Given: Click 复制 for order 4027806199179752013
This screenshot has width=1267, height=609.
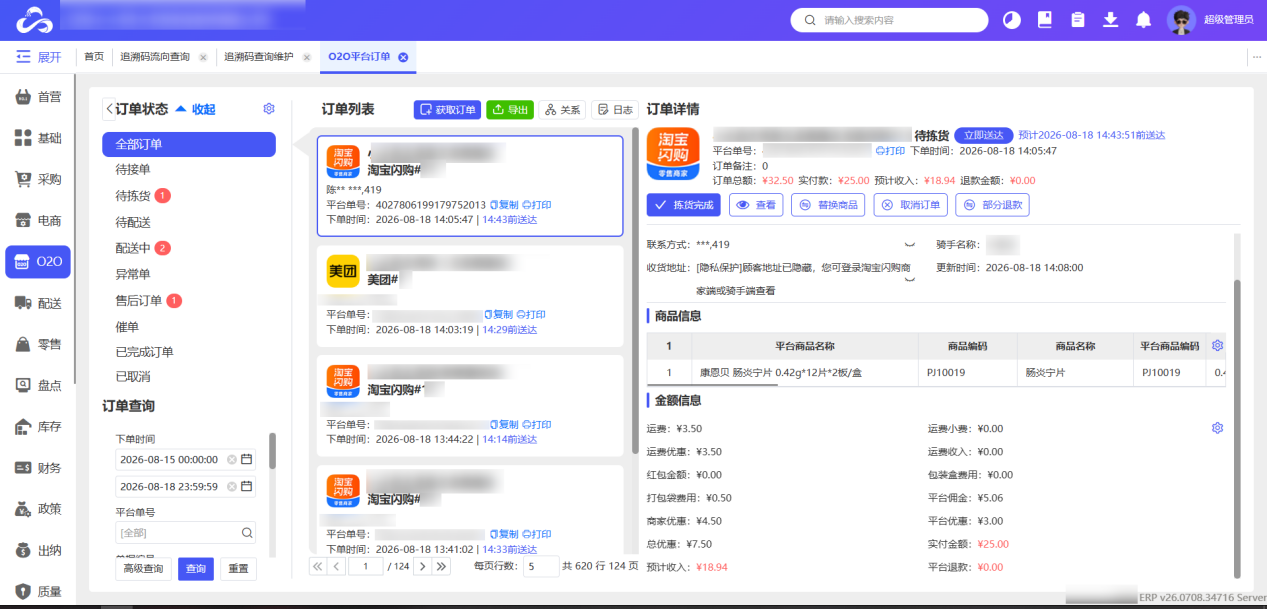Looking at the screenshot, I should tap(503, 205).
